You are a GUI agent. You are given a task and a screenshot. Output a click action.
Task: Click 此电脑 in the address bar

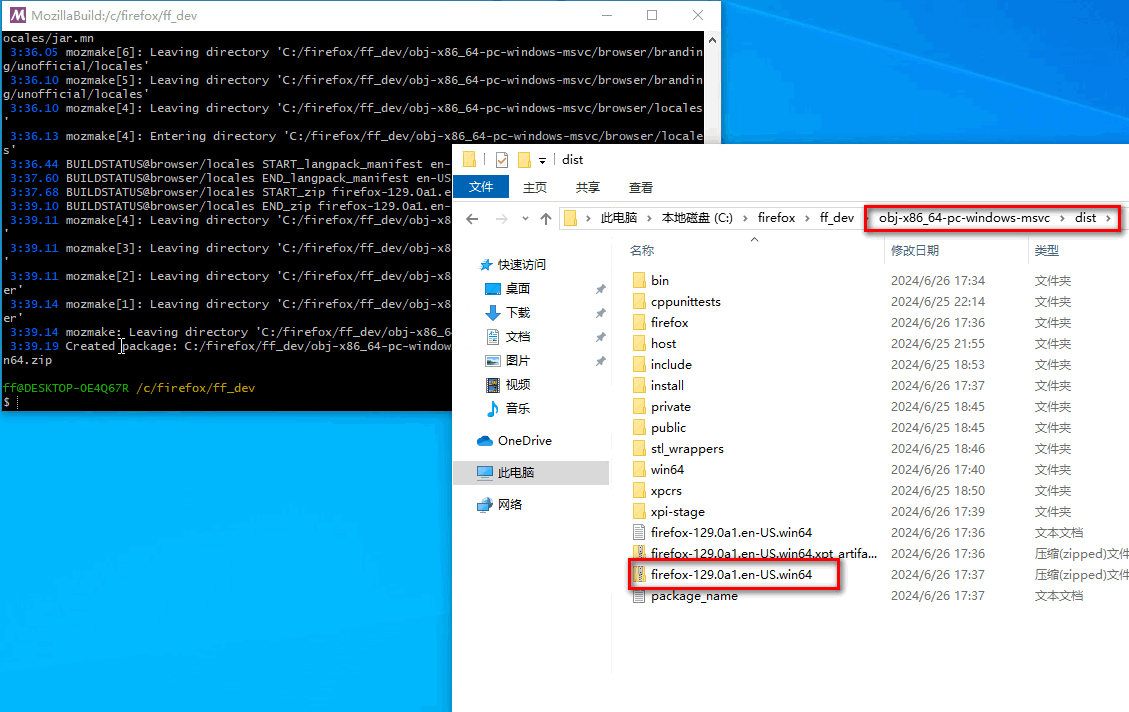click(x=619, y=218)
